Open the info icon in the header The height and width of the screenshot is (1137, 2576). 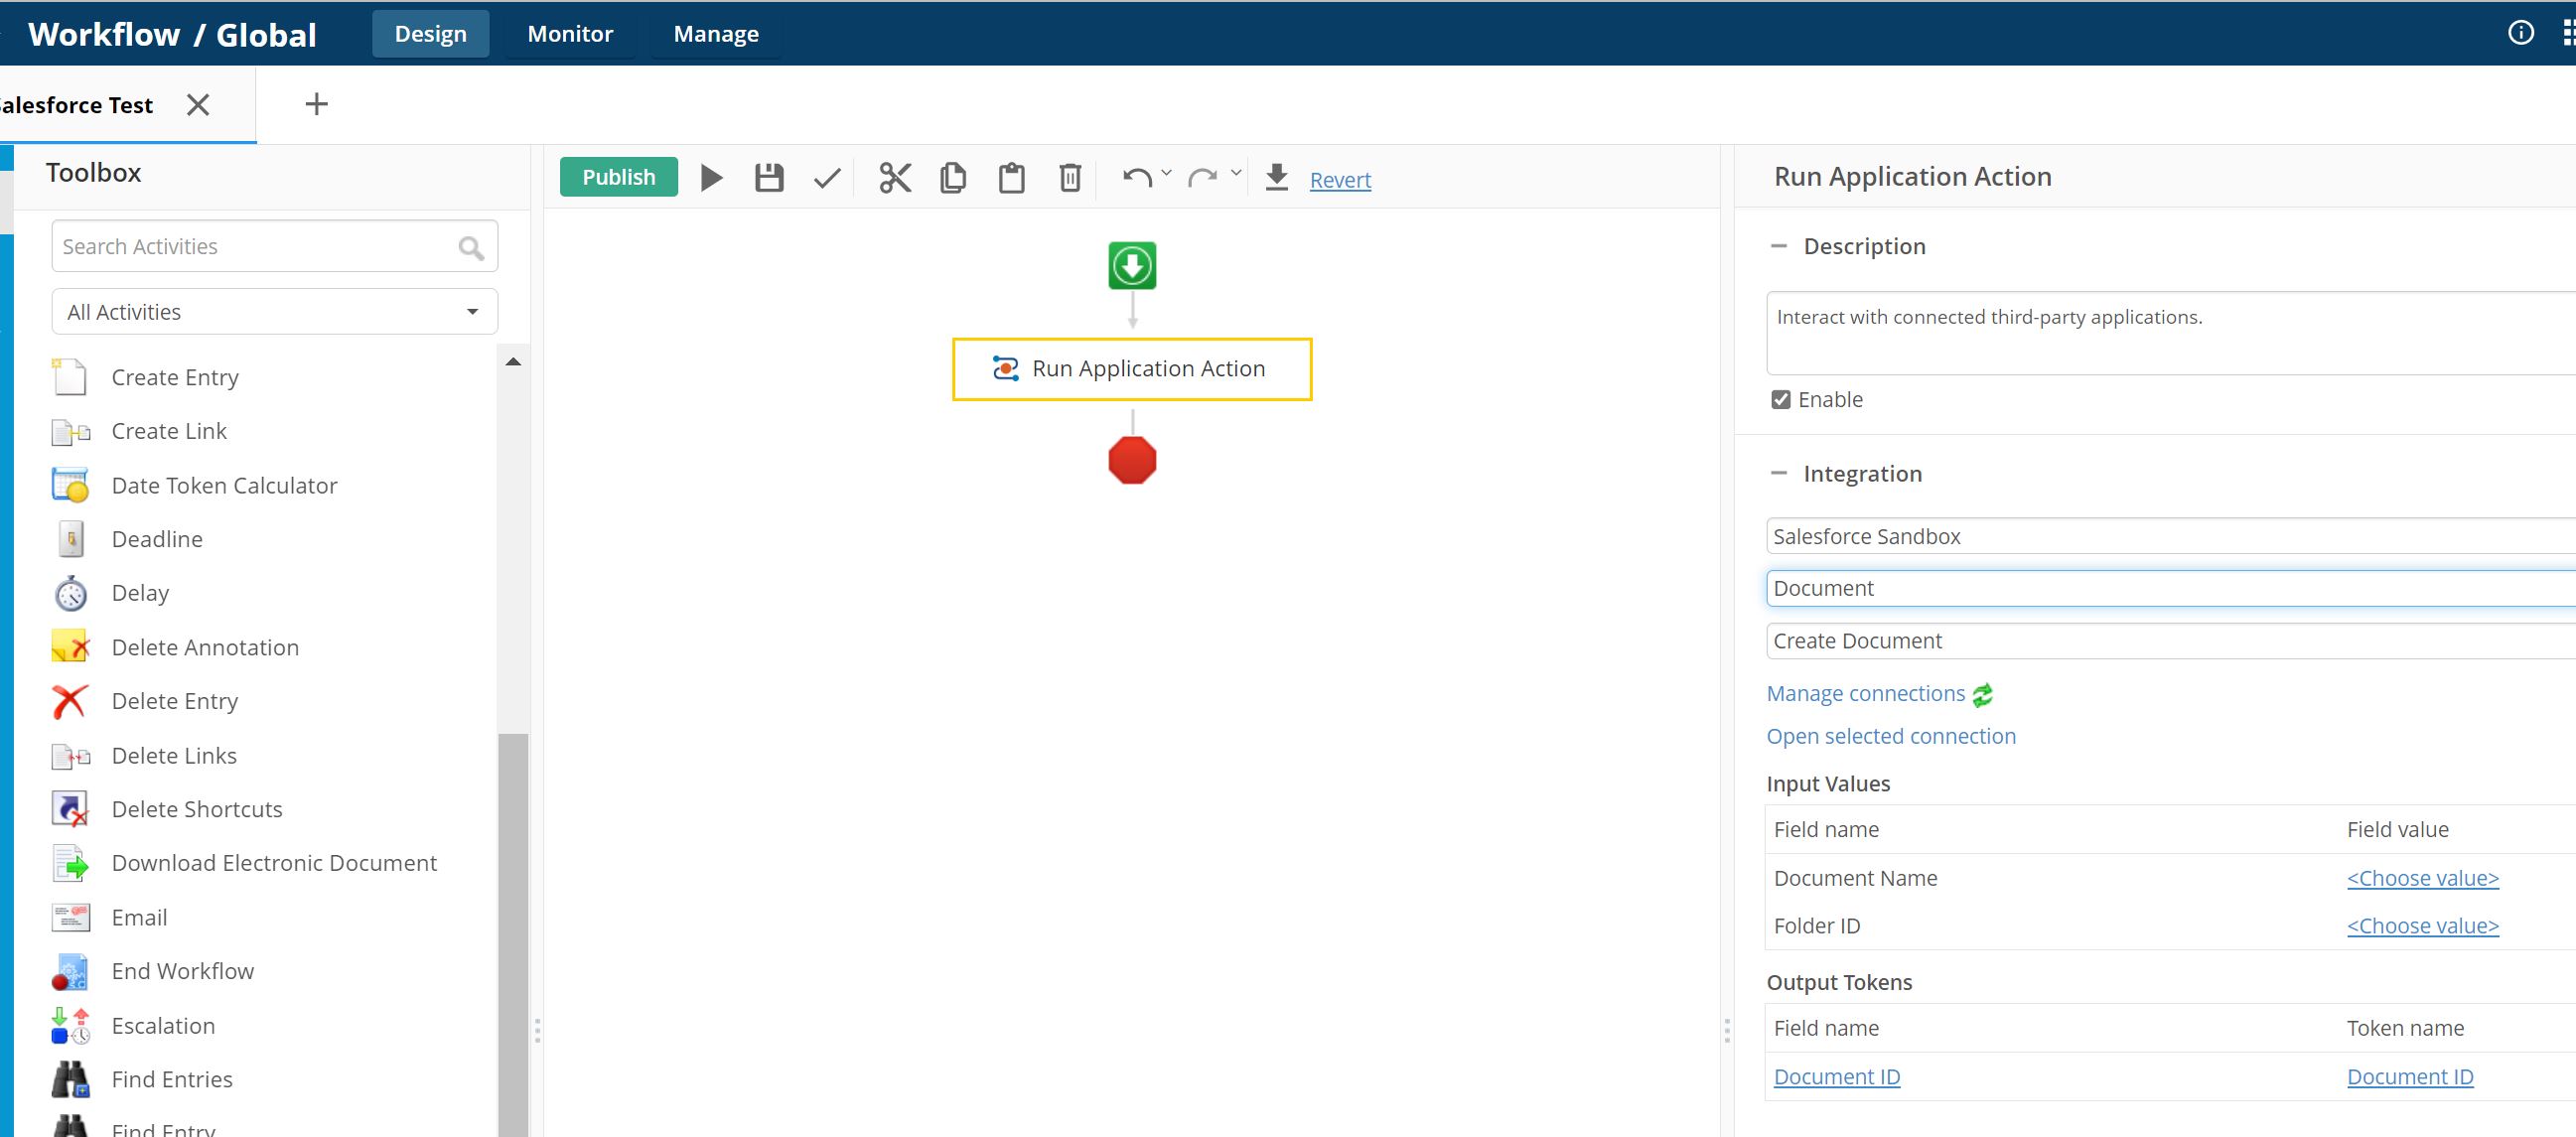coord(2521,33)
